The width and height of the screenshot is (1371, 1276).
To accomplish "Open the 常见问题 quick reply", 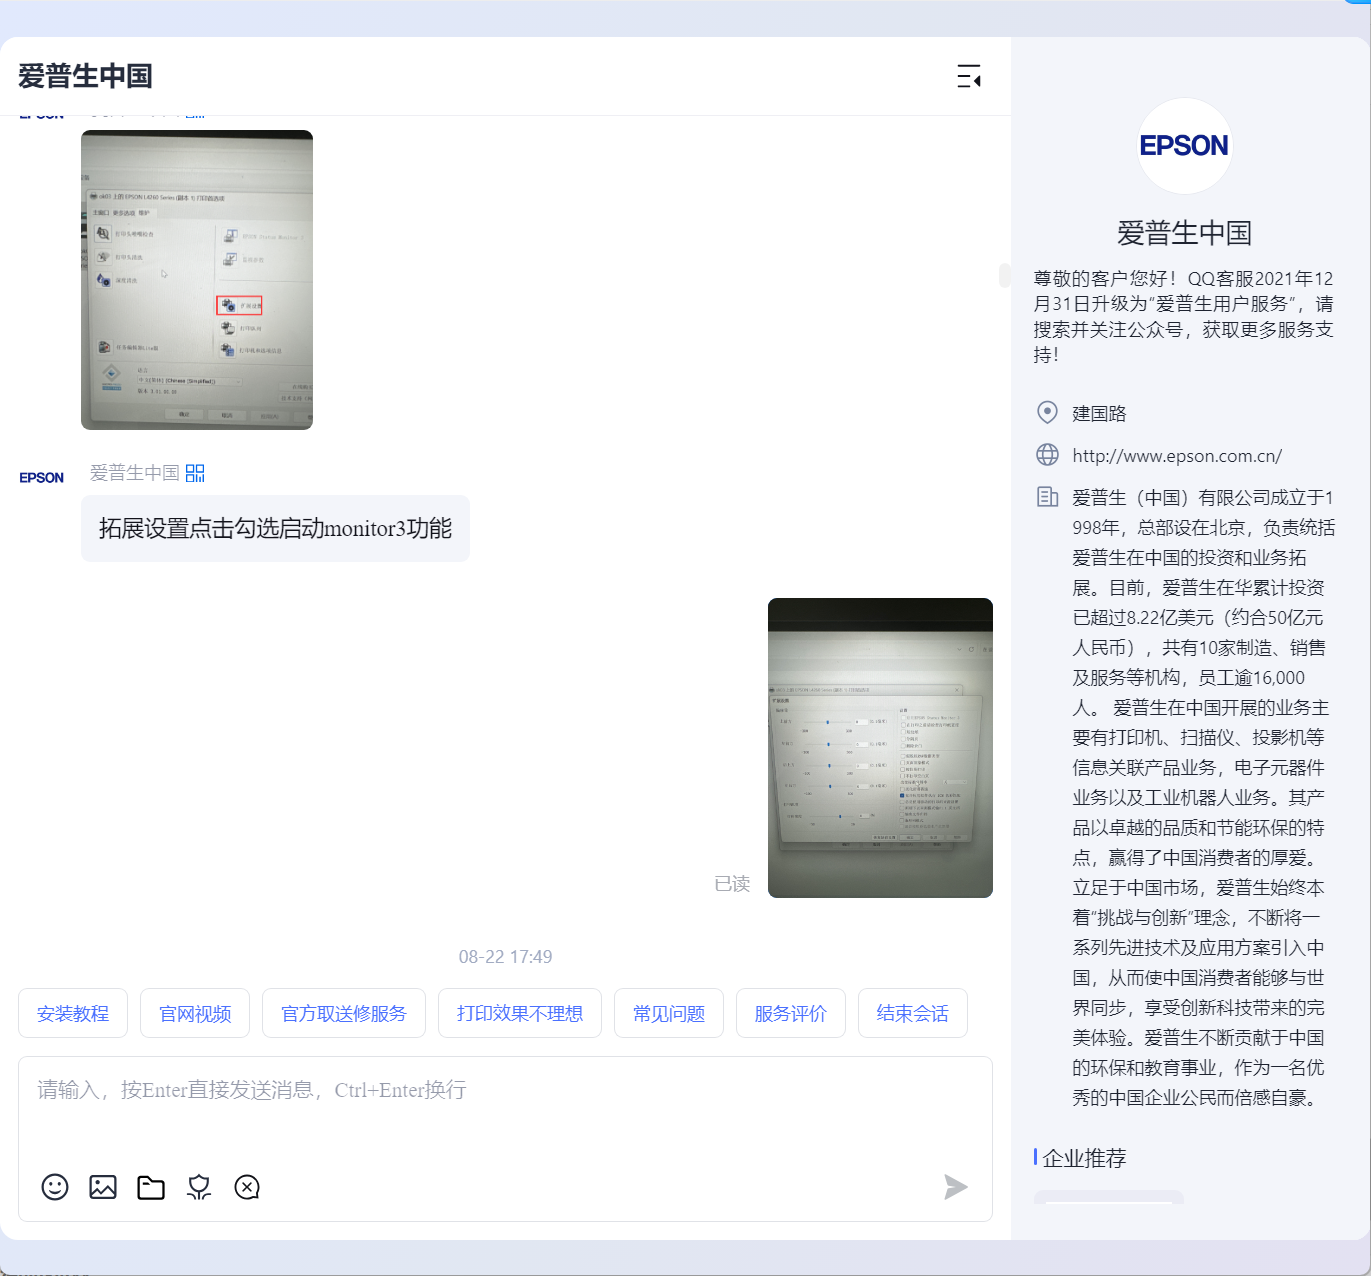I will point(669,1014).
